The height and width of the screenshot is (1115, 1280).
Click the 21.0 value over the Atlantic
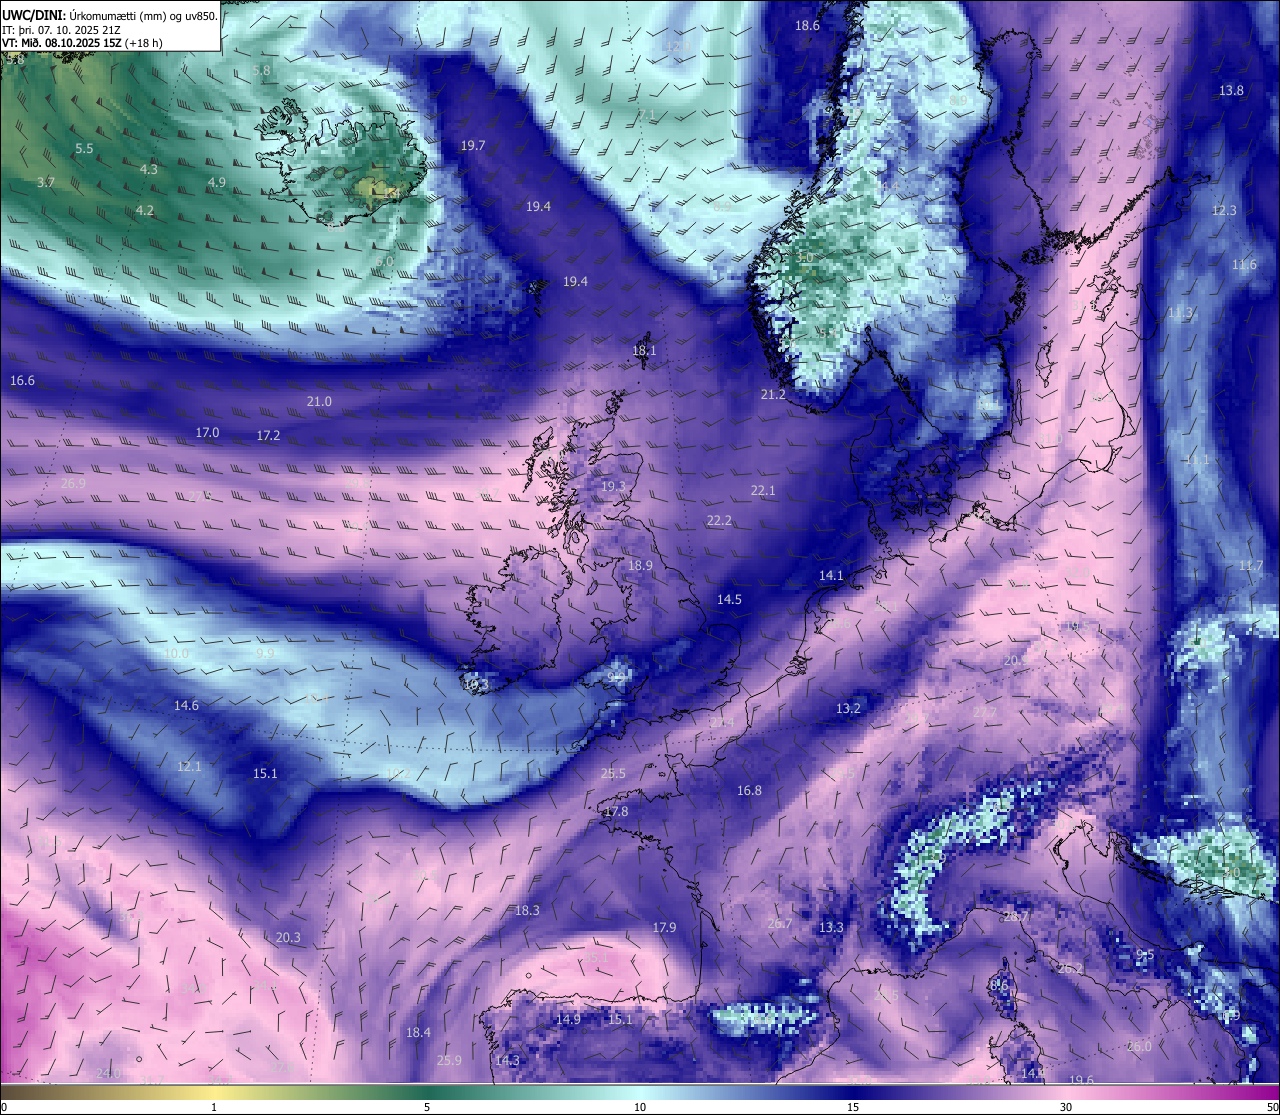(319, 402)
